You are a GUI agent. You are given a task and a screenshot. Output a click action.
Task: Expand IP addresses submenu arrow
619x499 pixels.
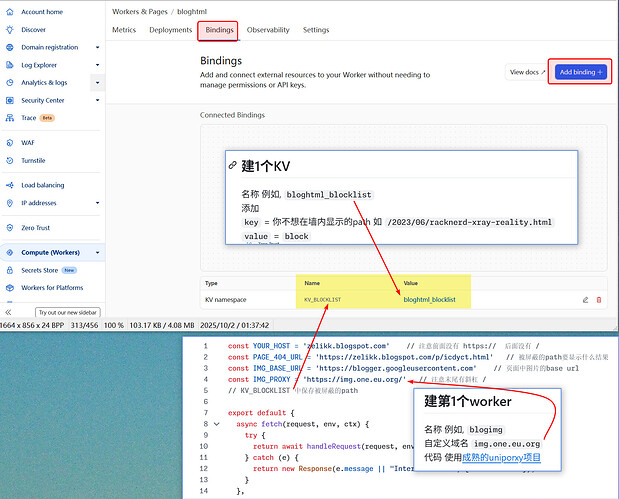point(98,203)
